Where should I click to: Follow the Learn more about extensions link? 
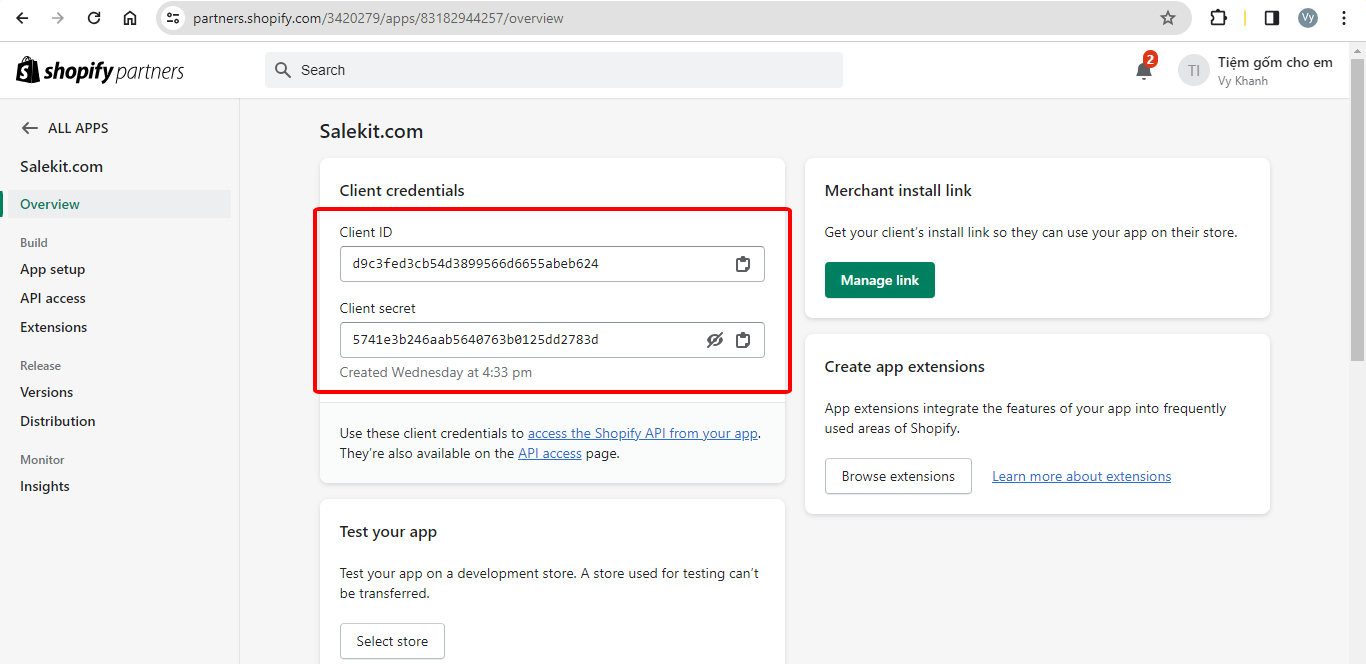click(x=1081, y=476)
